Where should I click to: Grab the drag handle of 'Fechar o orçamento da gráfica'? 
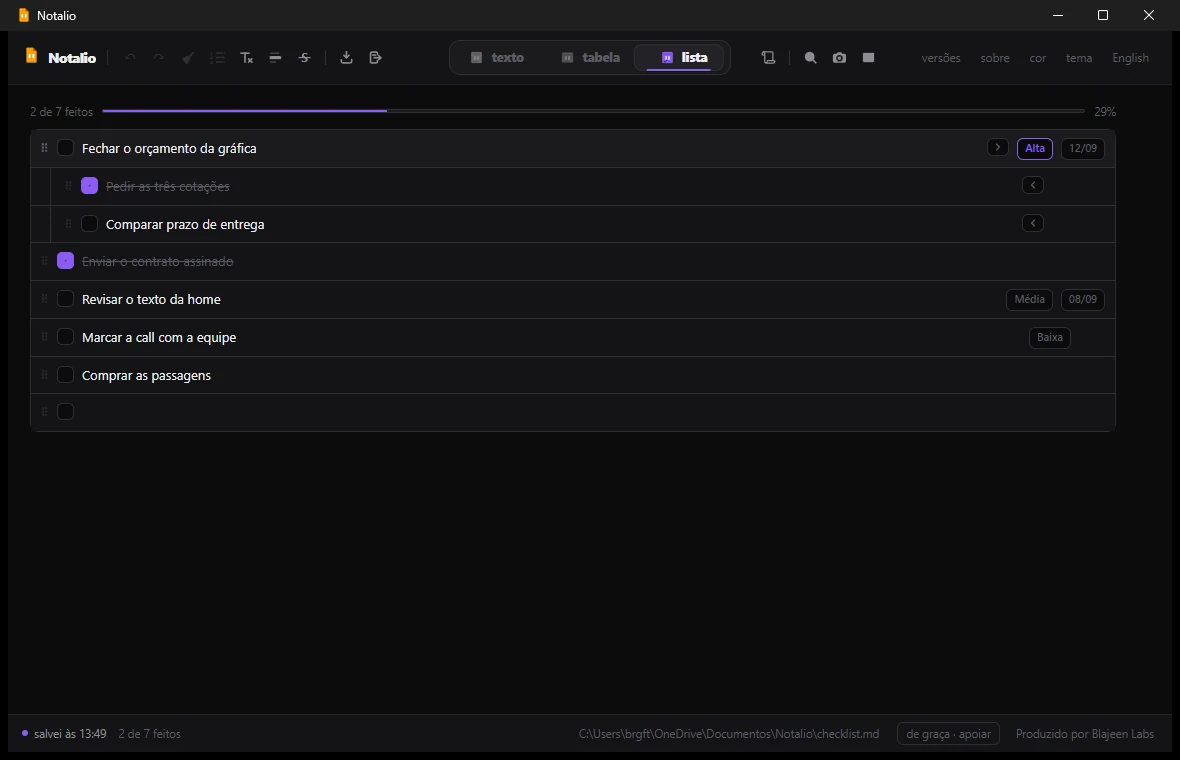click(x=44, y=148)
